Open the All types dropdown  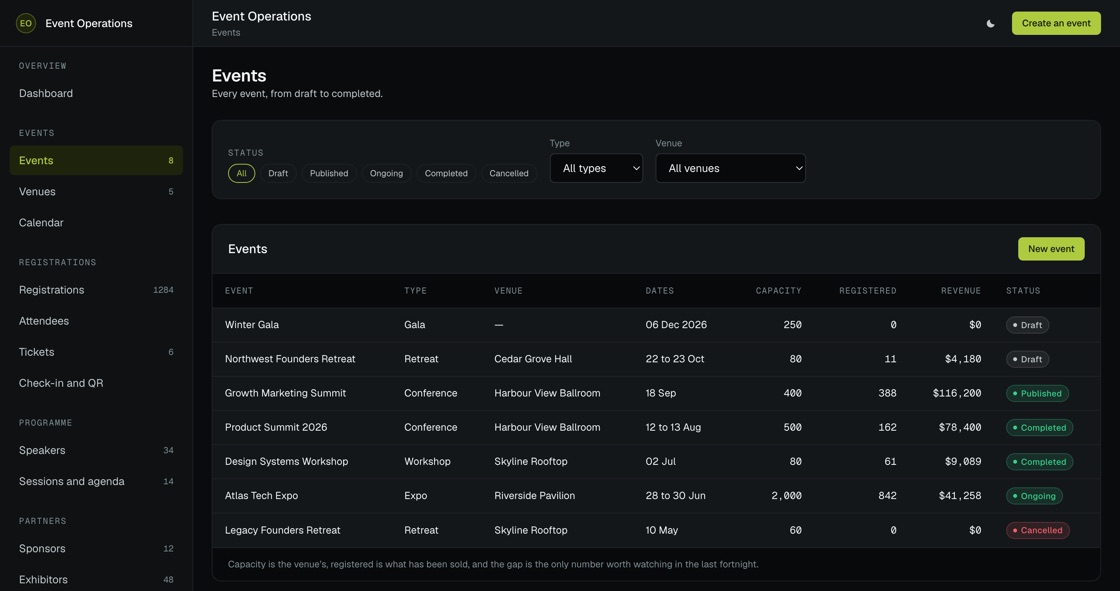(596, 168)
